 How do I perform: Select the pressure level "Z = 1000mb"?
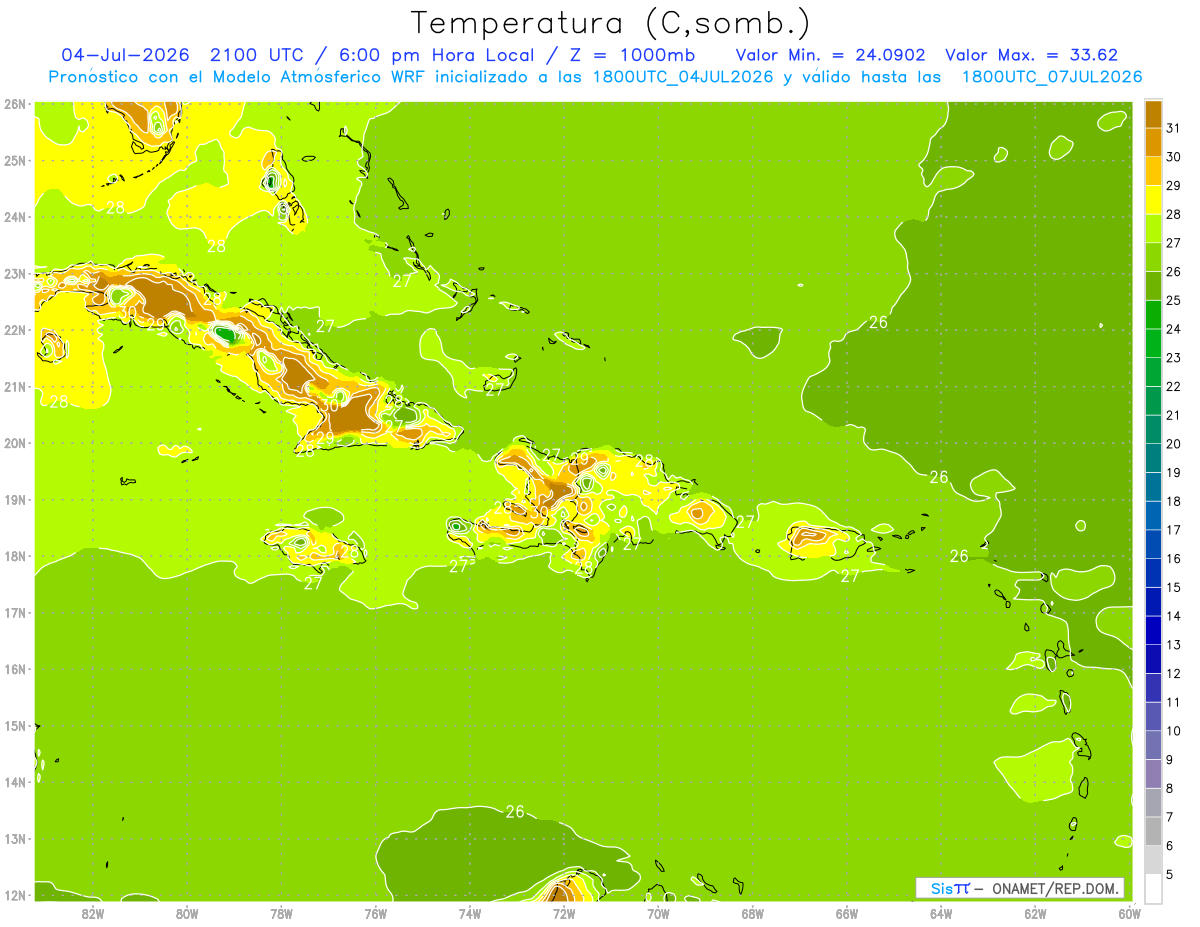(632, 55)
